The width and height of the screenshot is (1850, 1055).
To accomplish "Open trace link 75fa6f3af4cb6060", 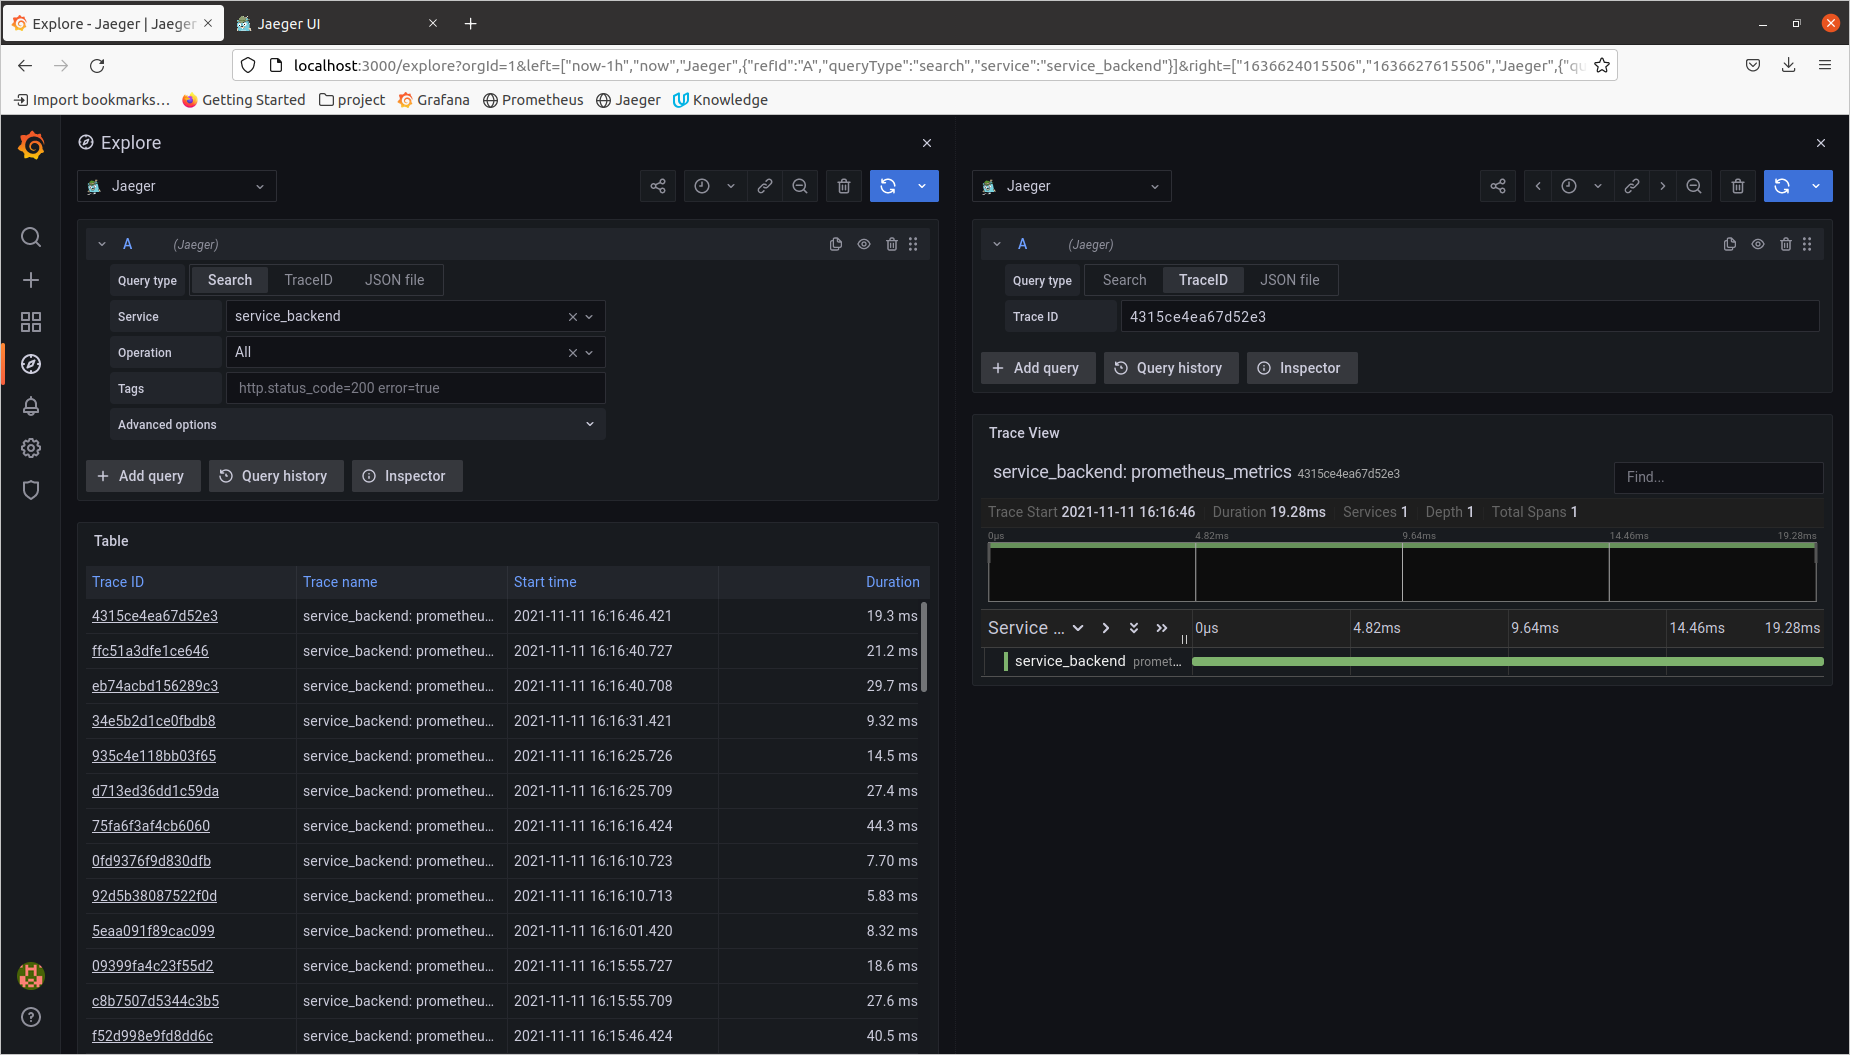I will click(x=151, y=826).
